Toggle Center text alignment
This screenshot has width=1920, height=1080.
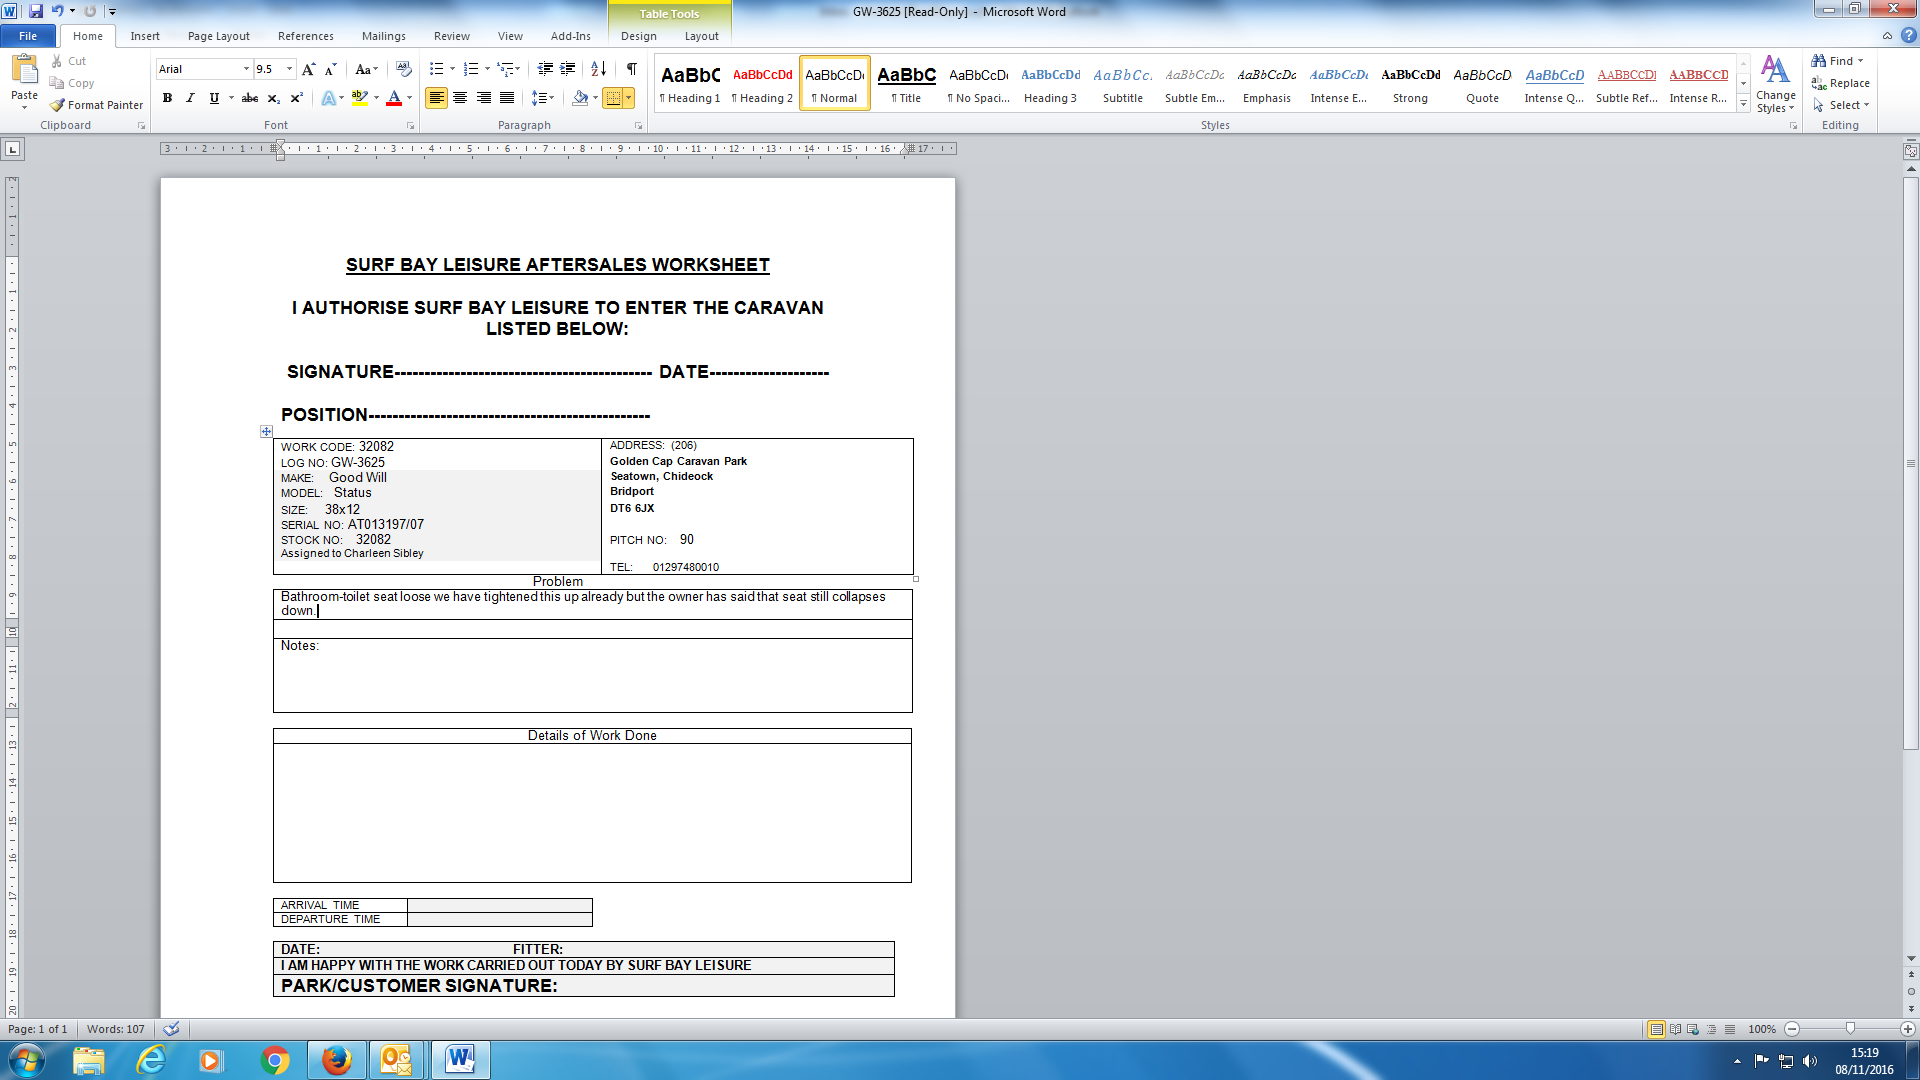[460, 98]
